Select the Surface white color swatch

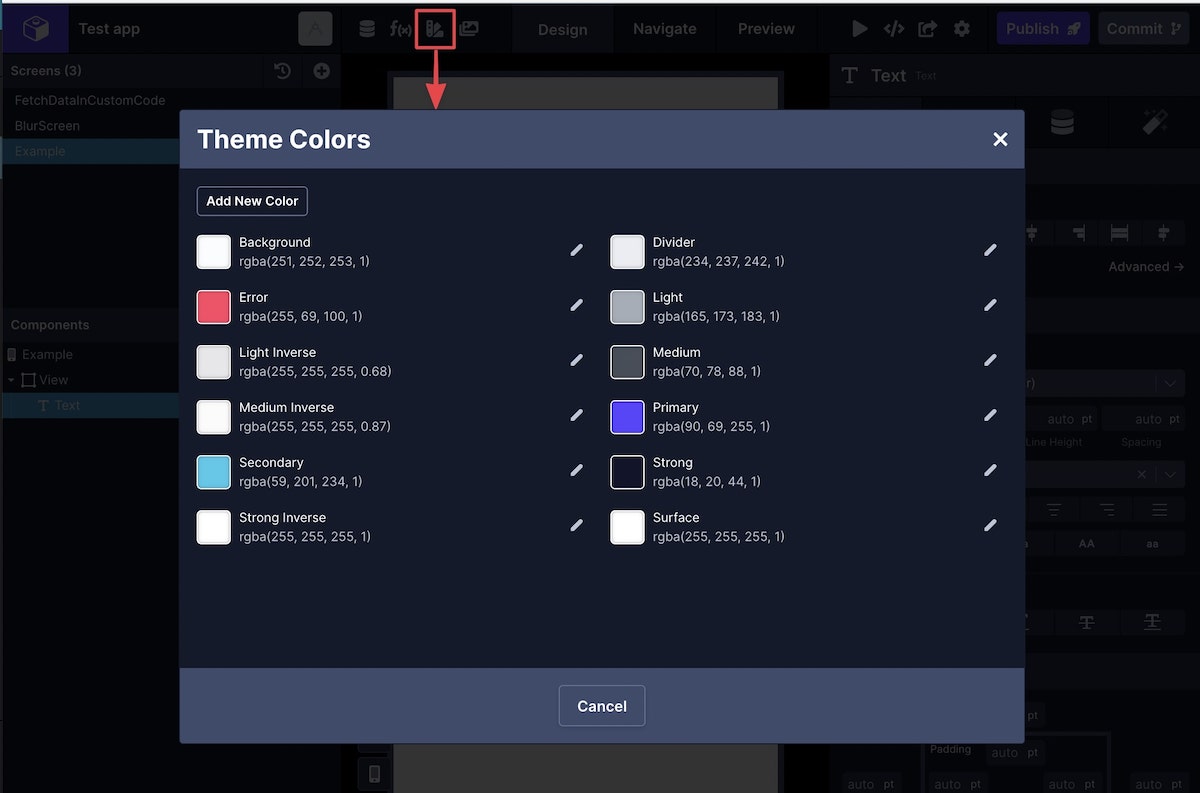click(x=627, y=527)
